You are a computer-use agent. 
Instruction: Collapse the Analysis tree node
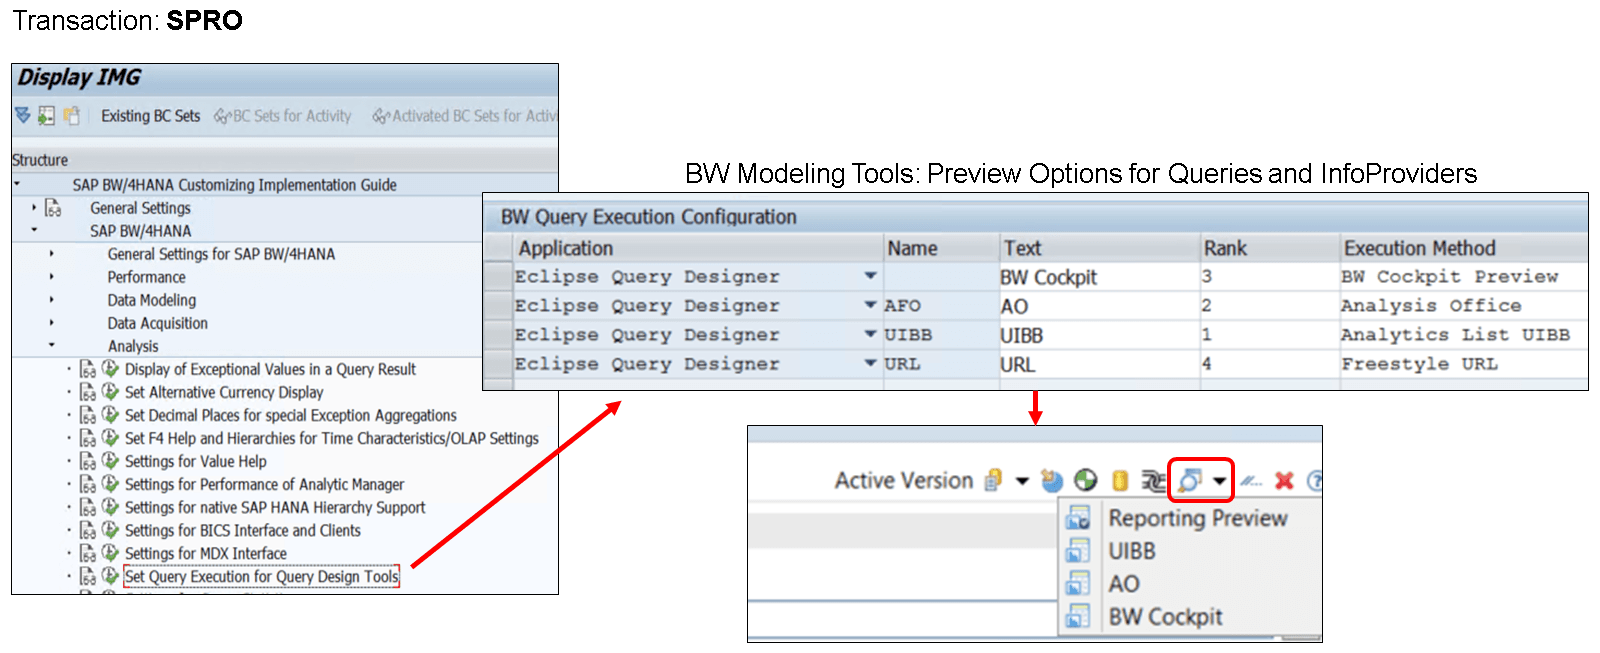coord(52,346)
